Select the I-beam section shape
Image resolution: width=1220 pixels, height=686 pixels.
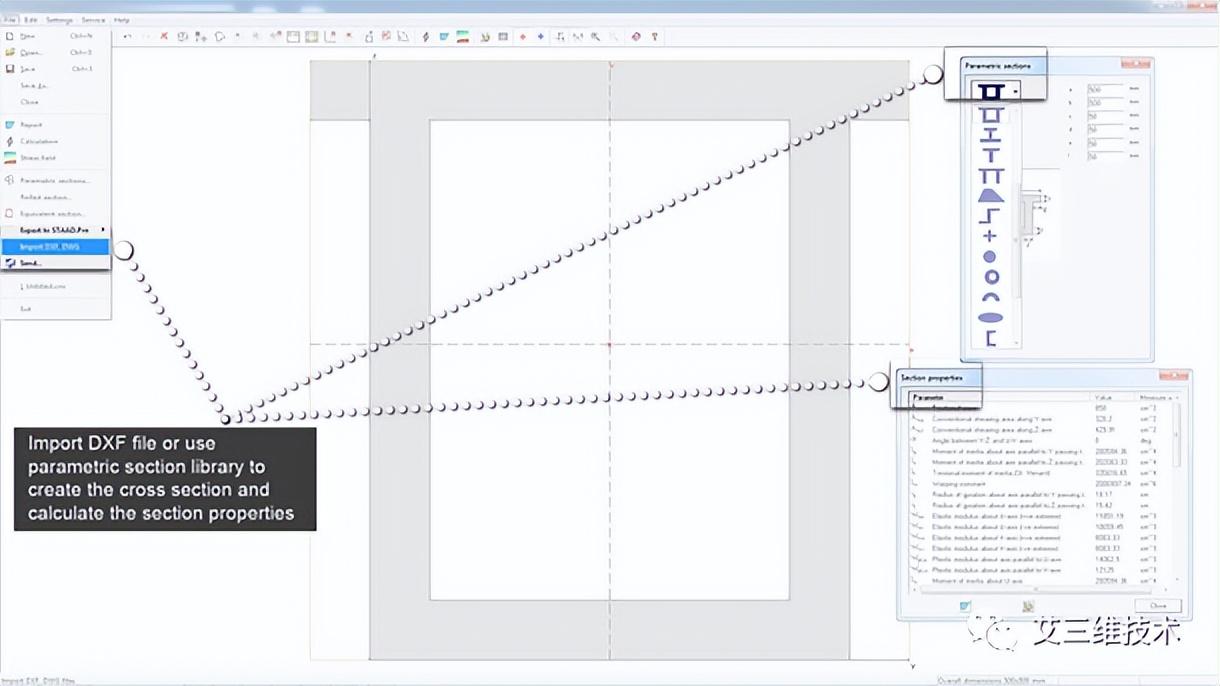990,135
